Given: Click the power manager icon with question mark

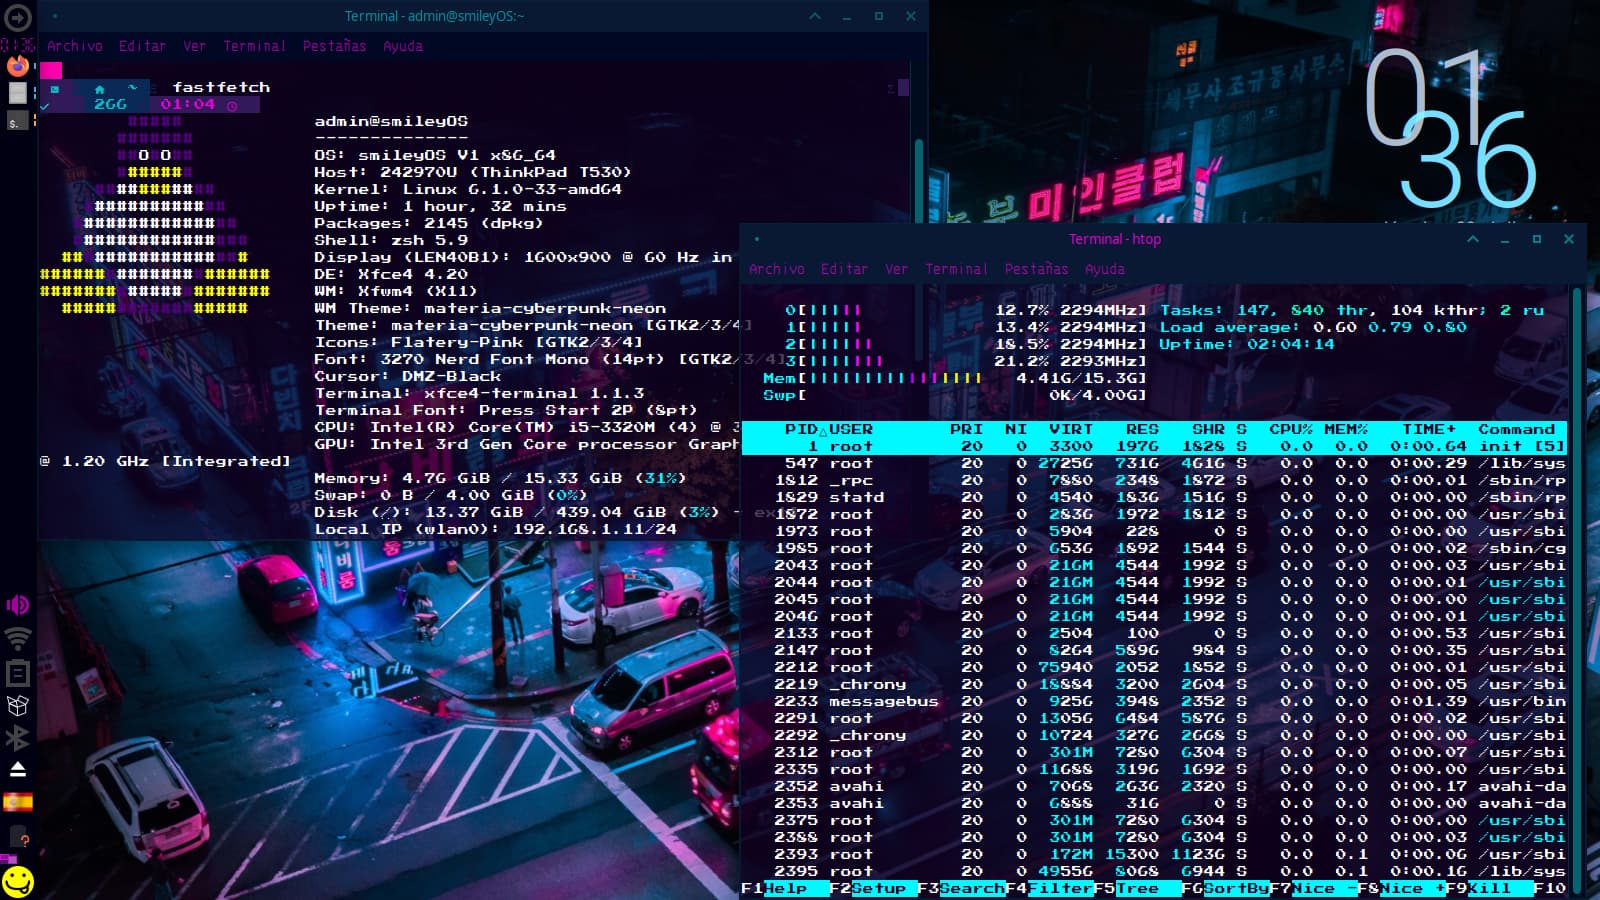Looking at the screenshot, I should click(18, 835).
